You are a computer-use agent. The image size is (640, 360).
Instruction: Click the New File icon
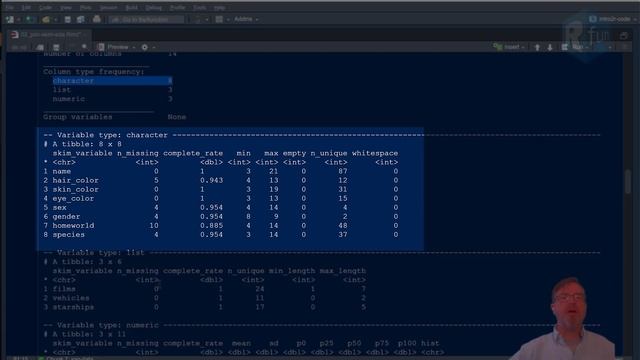10,19
